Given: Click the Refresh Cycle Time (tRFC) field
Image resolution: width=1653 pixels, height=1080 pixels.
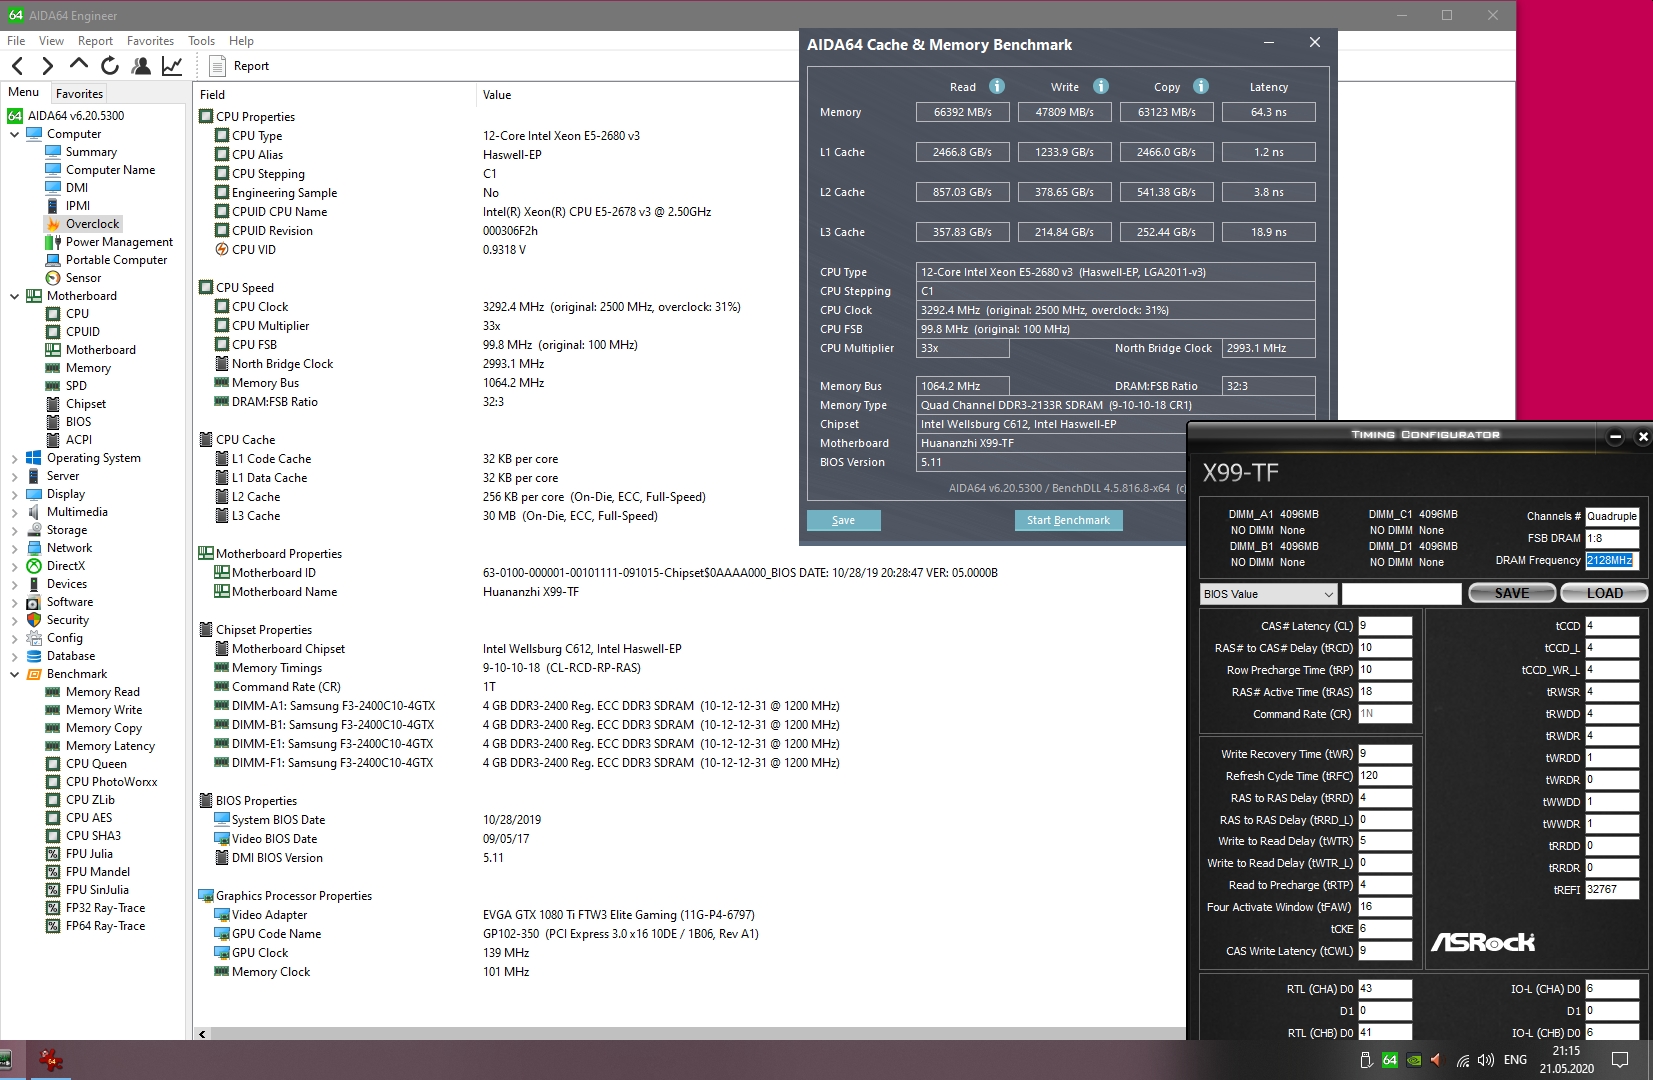Looking at the screenshot, I should coord(1384,775).
